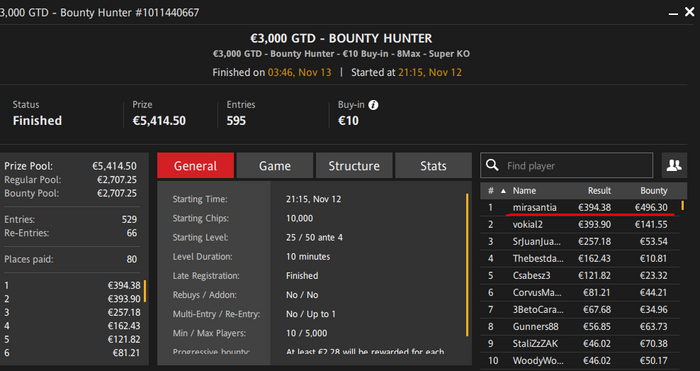Click the Rebuys / Addon No / No value
This screenshot has height=371, width=700.
click(302, 295)
